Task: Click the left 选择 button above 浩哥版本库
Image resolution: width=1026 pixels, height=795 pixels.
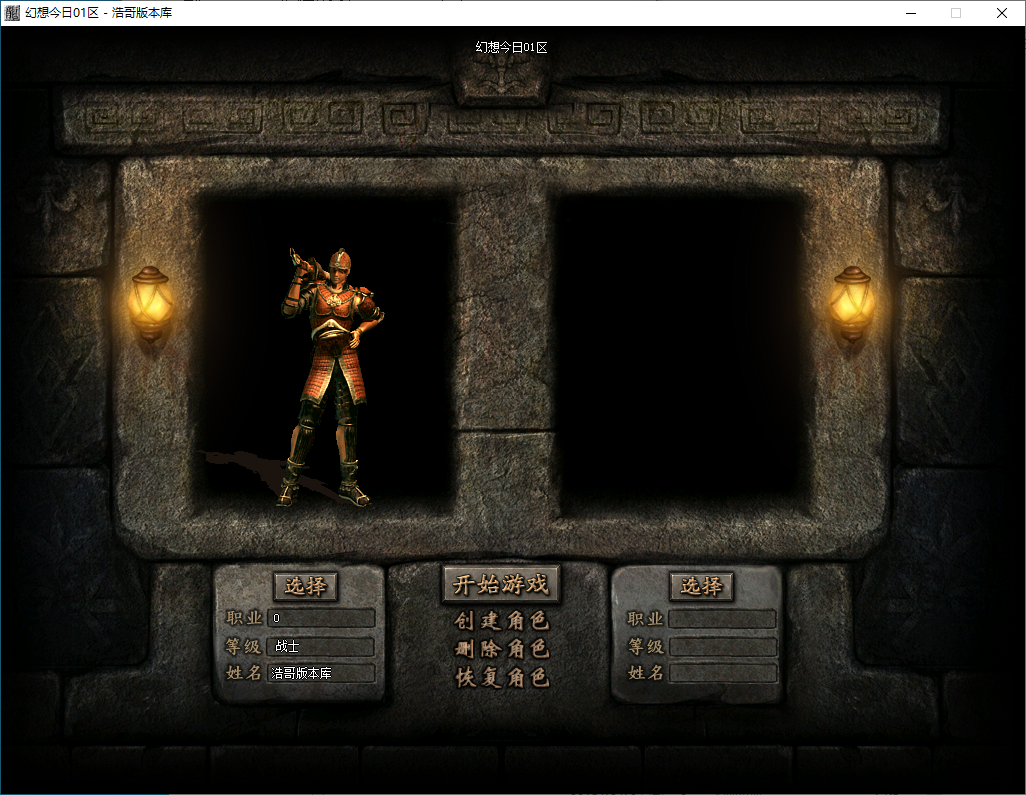Action: pyautogui.click(x=305, y=586)
